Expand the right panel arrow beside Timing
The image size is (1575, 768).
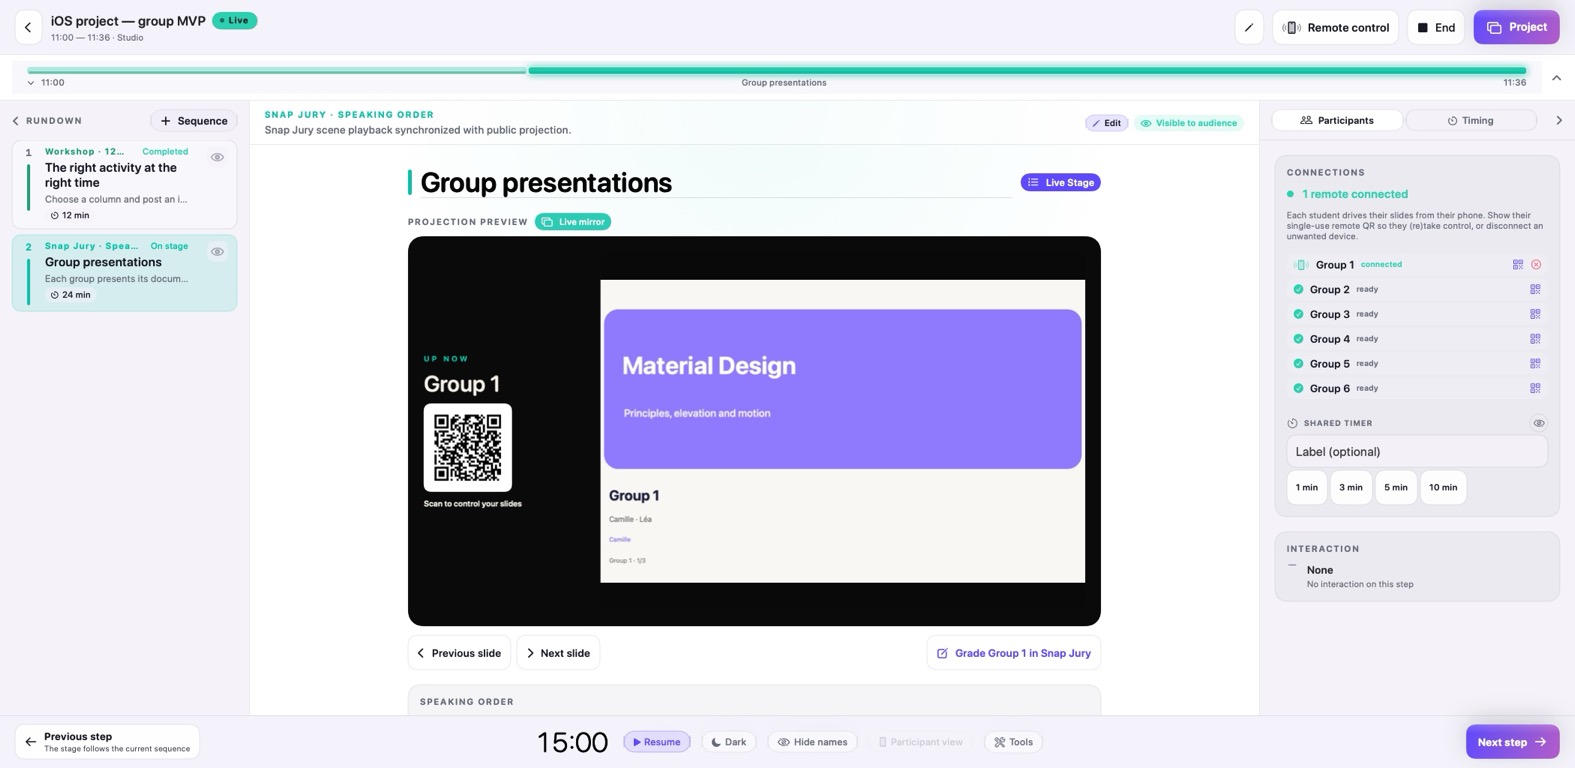pyautogui.click(x=1559, y=121)
